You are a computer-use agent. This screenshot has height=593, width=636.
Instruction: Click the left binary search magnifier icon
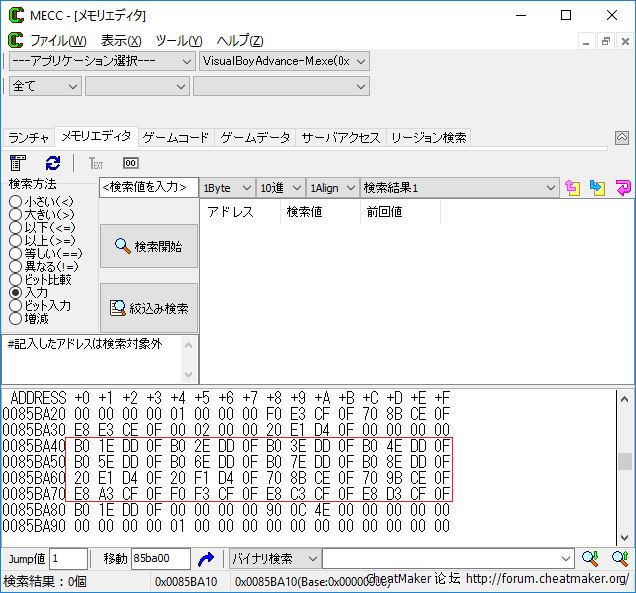coord(590,559)
